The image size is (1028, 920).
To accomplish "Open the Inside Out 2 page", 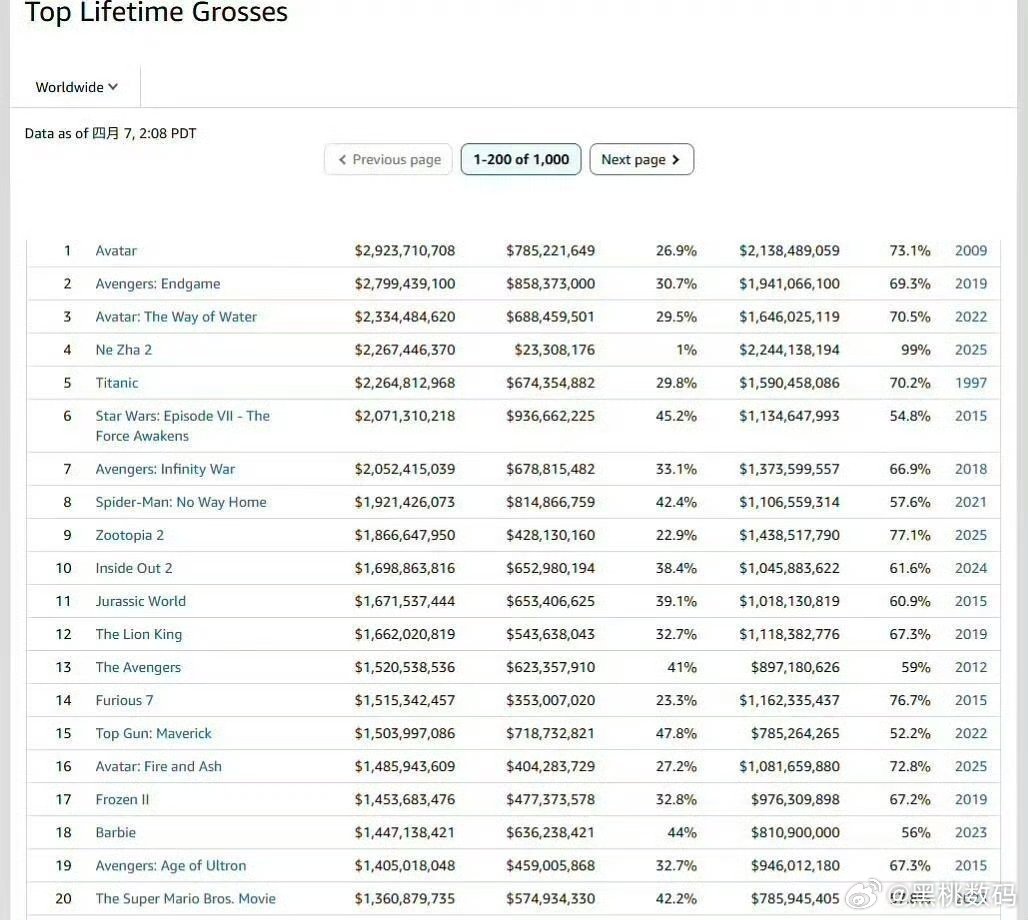I will tap(134, 568).
